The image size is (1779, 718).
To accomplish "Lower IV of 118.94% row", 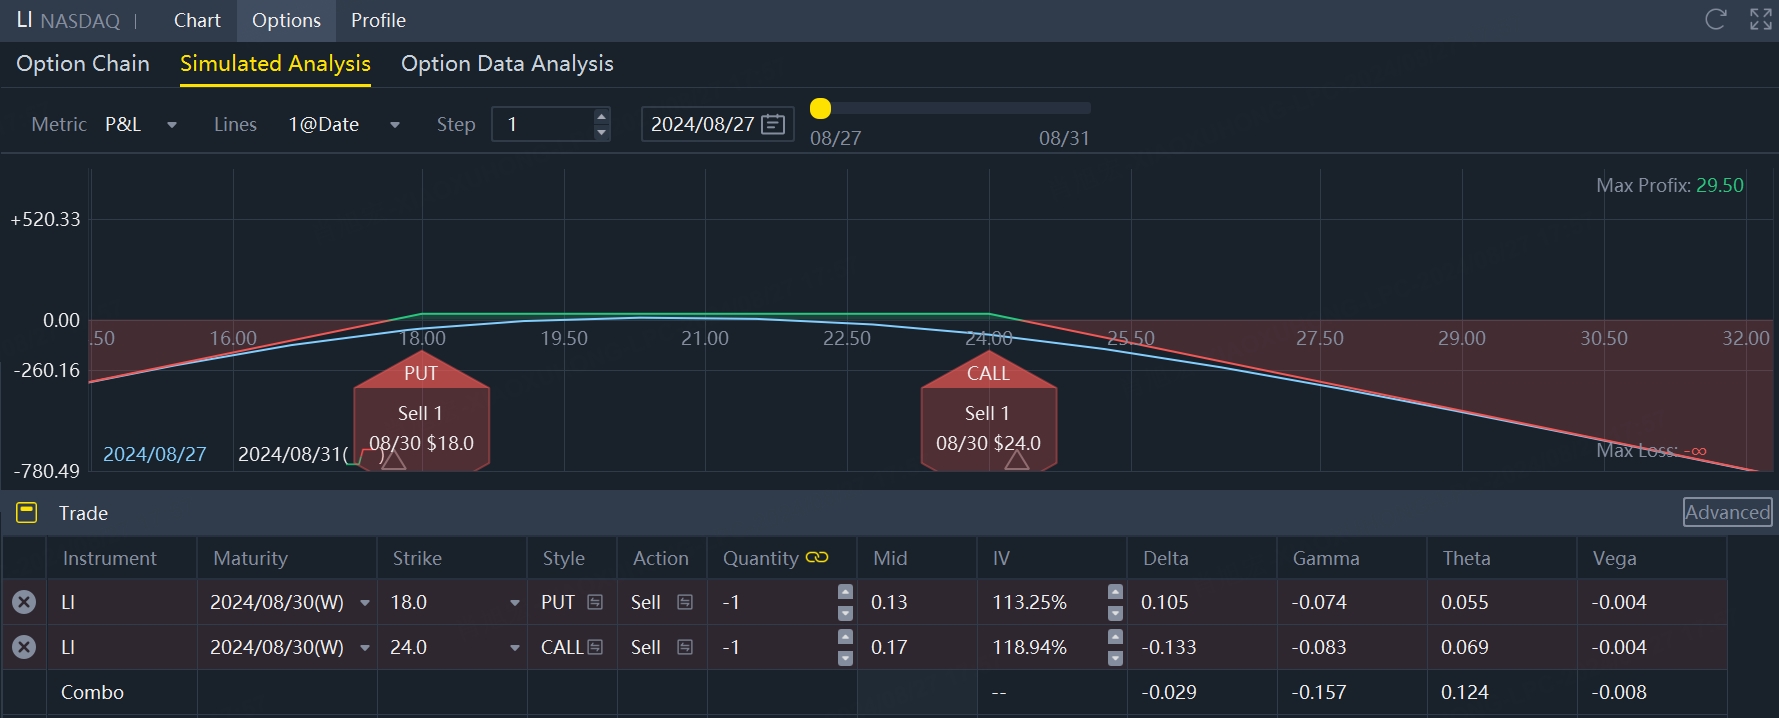I will [x=1115, y=658].
